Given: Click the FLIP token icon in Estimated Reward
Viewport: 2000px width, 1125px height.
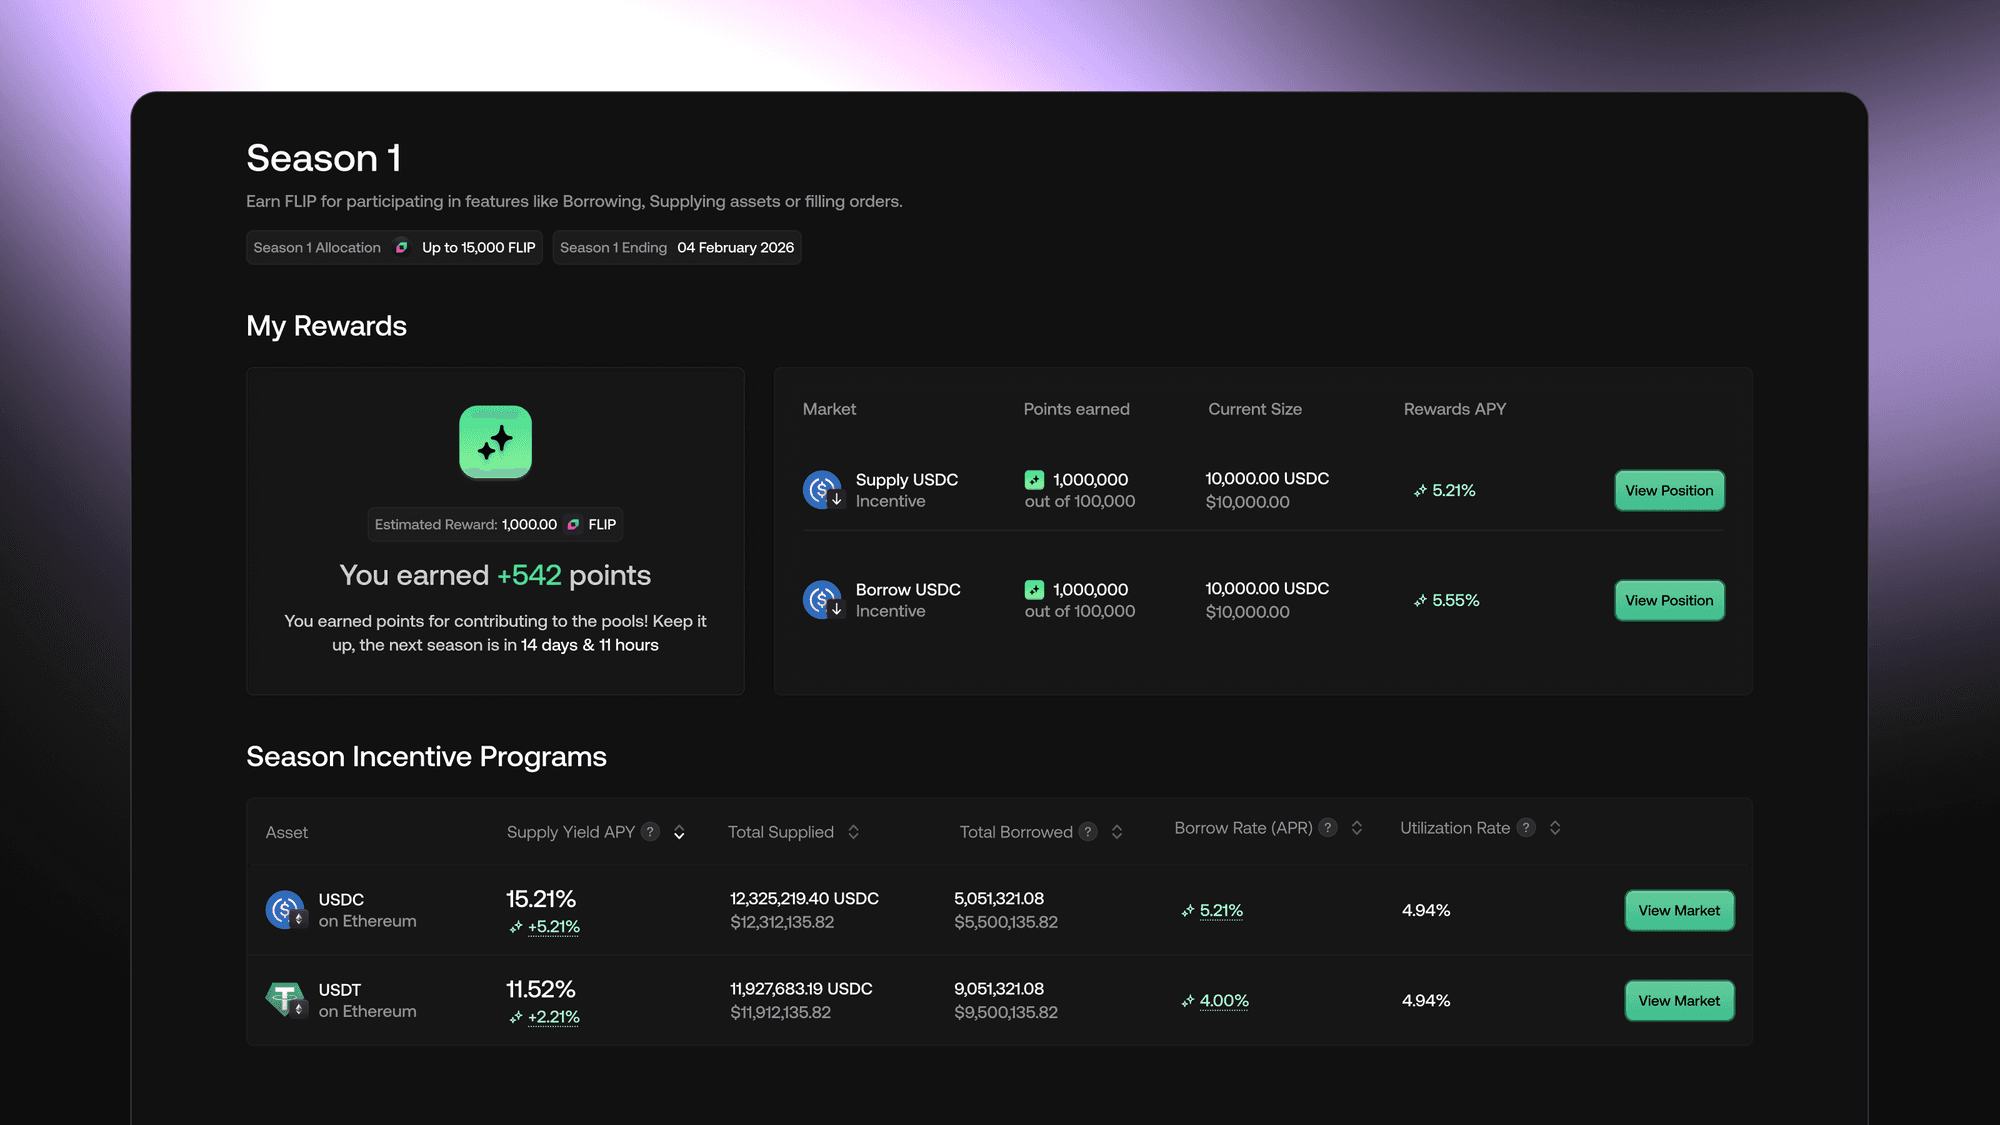Looking at the screenshot, I should pos(573,524).
